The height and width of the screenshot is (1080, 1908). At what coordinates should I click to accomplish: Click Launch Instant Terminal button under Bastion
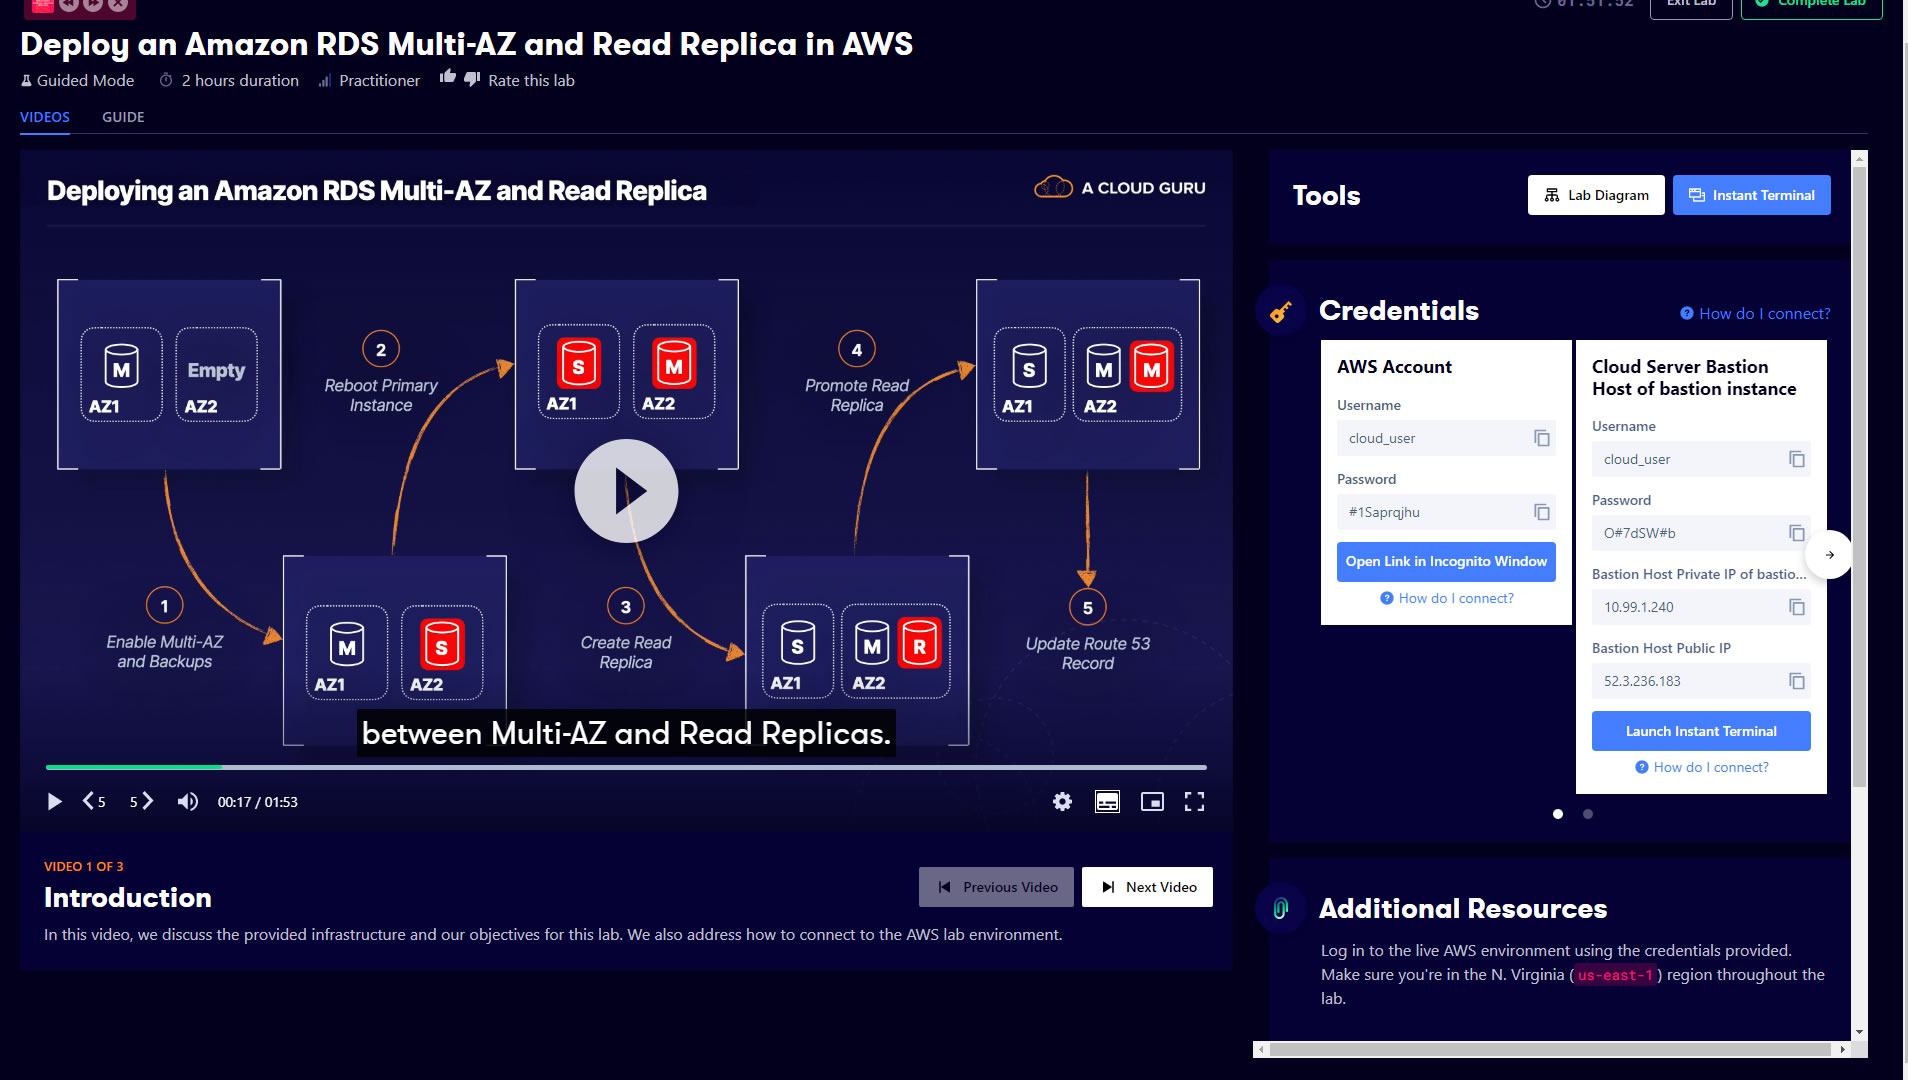(x=1701, y=731)
